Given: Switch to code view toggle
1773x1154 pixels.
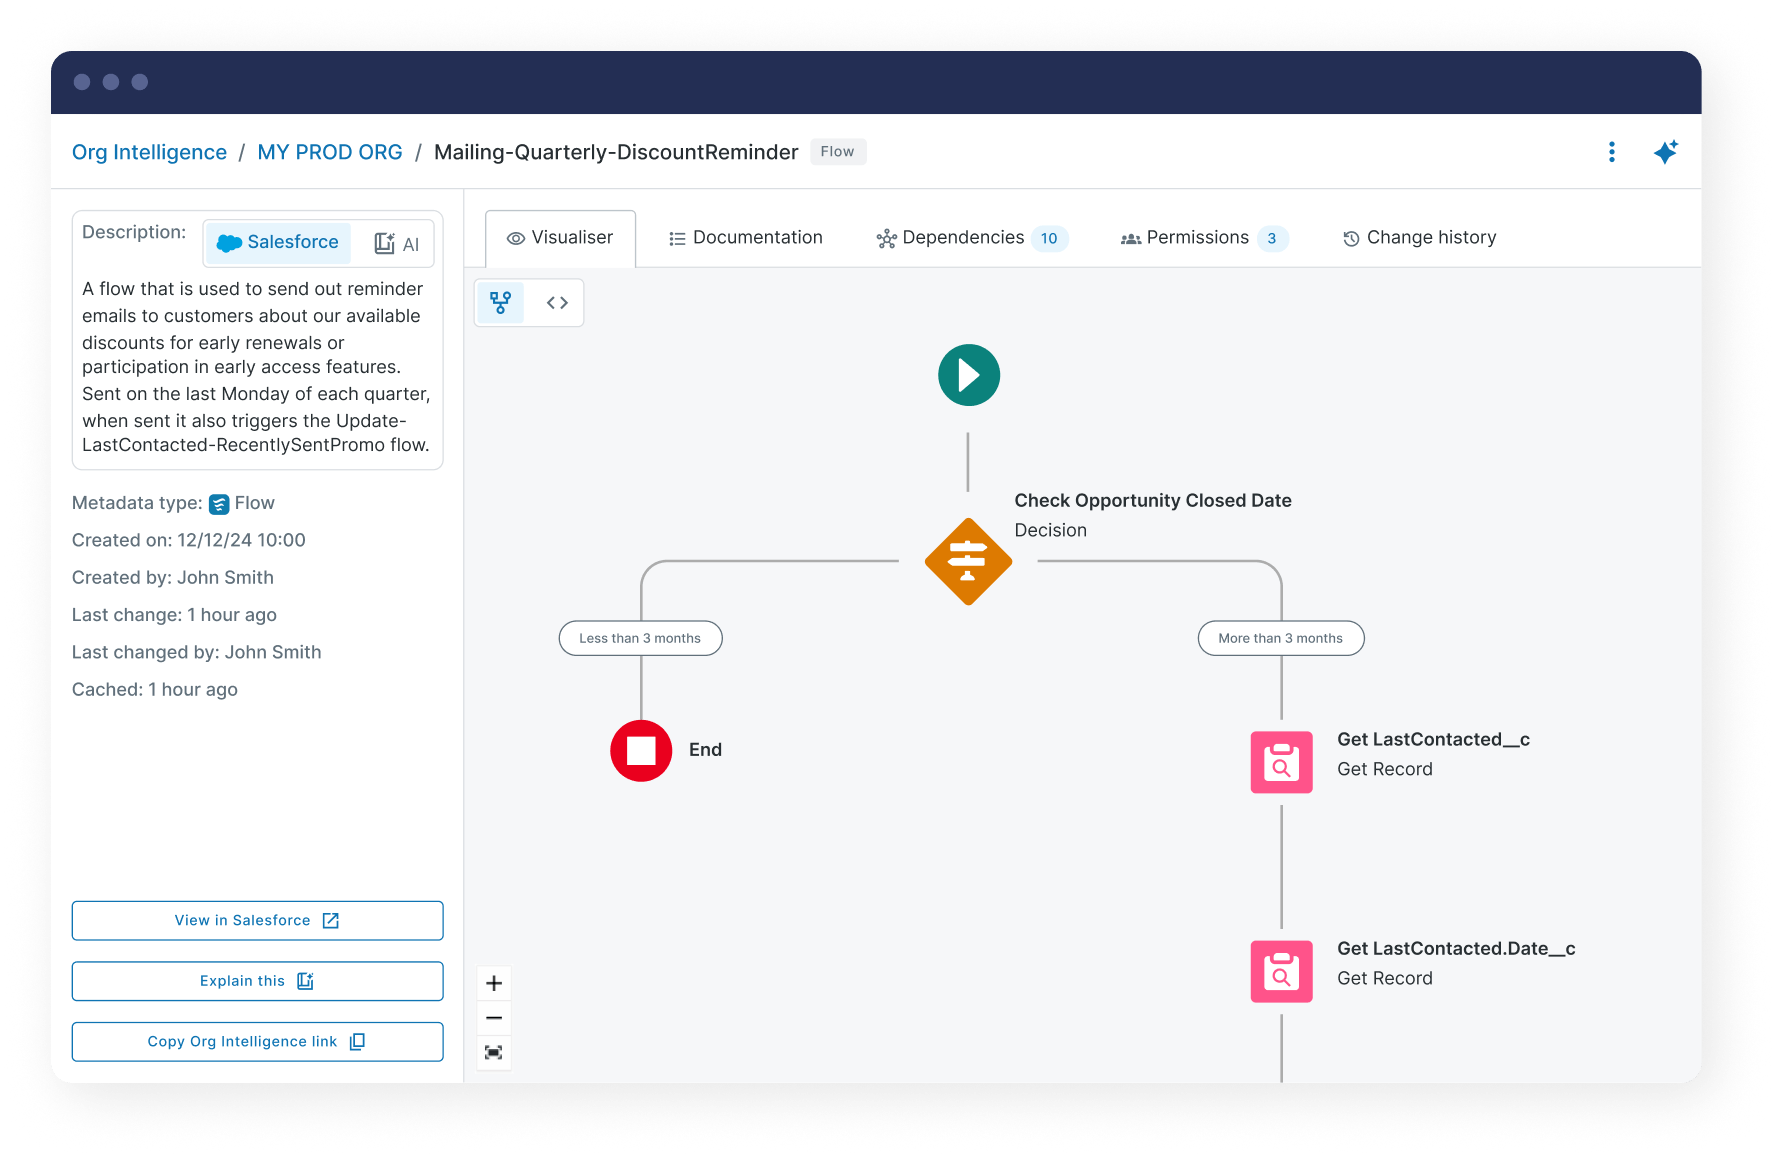Looking at the screenshot, I should [557, 303].
